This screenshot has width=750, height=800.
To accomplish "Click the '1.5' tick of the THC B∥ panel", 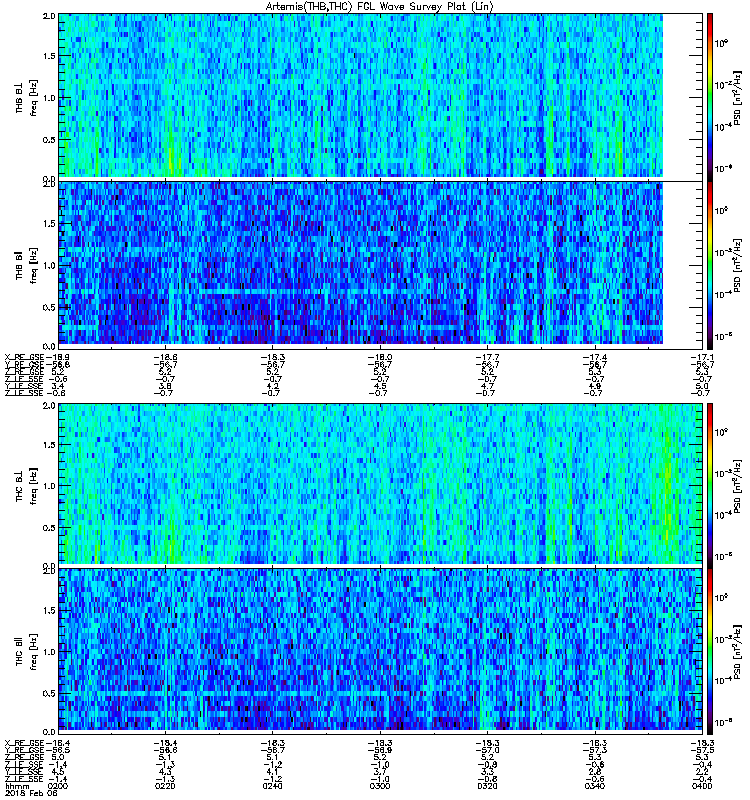I will (x=49, y=610).
